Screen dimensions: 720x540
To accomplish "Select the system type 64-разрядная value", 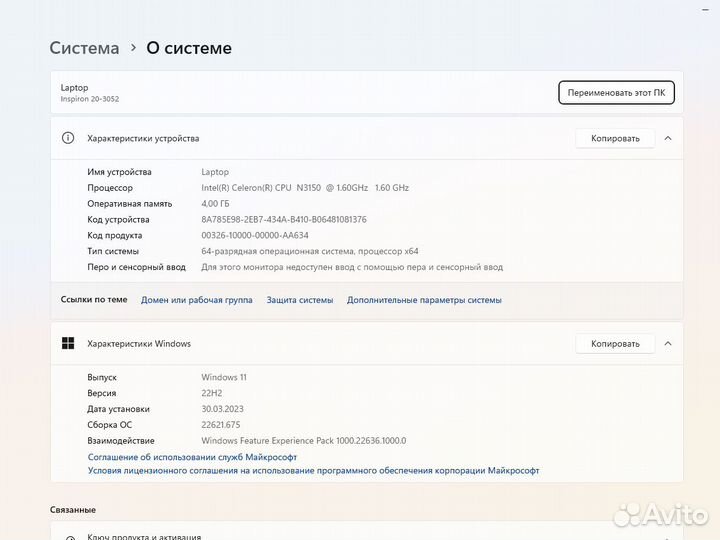I will tap(310, 251).
